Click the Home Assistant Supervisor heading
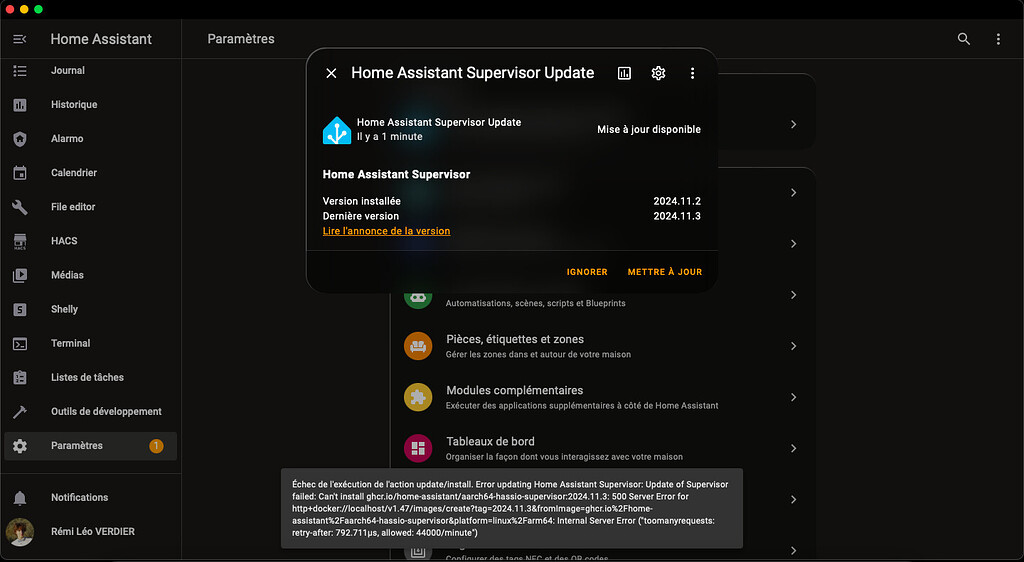This screenshot has height=562, width=1024. 396,174
